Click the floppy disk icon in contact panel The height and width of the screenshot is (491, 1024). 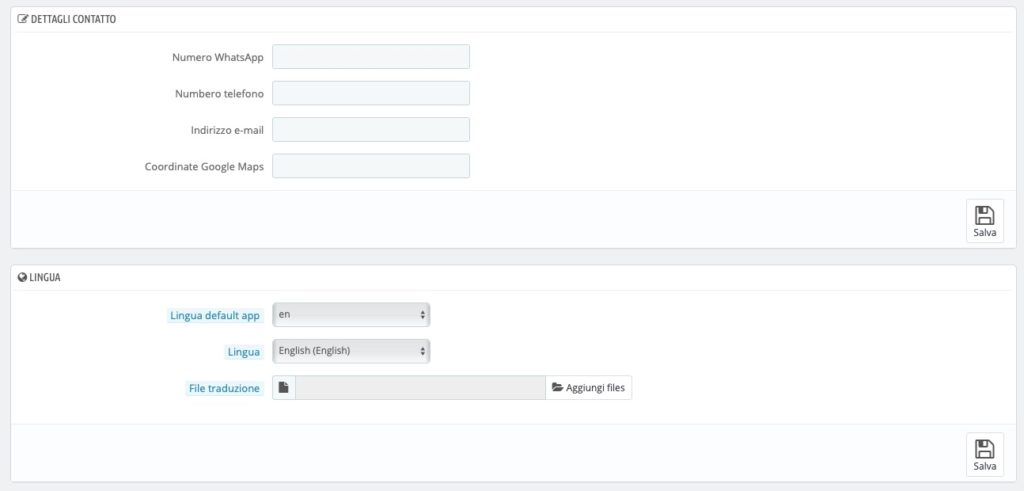[985, 215]
